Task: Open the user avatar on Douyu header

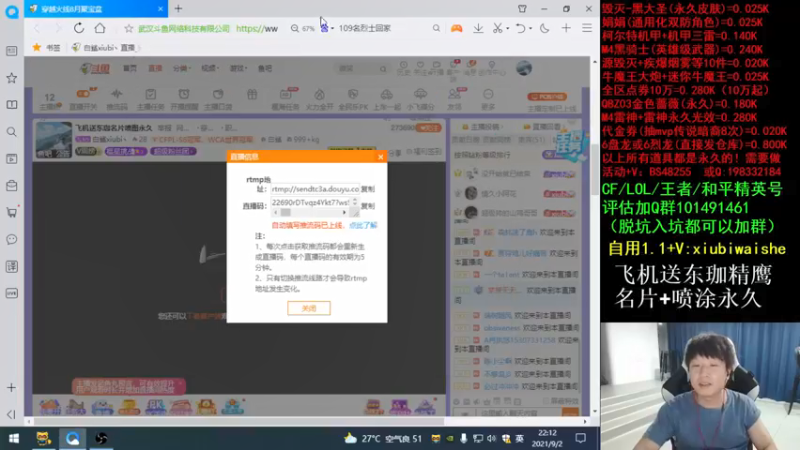Action: tap(523, 68)
